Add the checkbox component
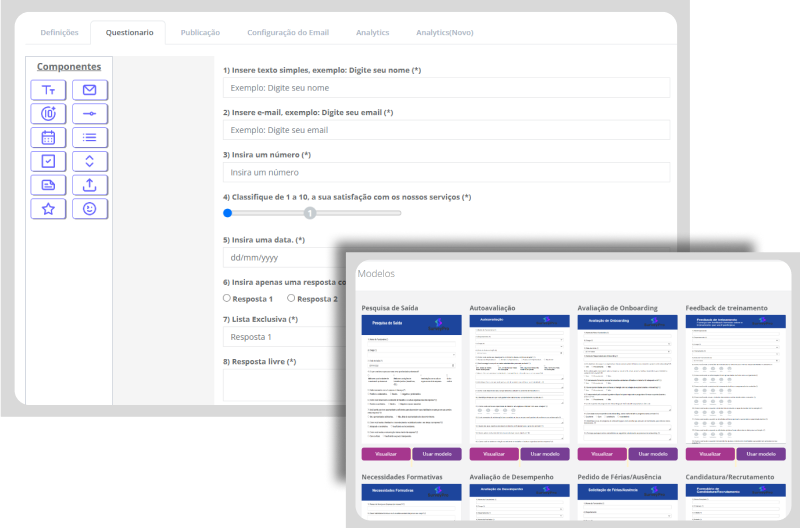The width and height of the screenshot is (800, 528). coord(48,161)
